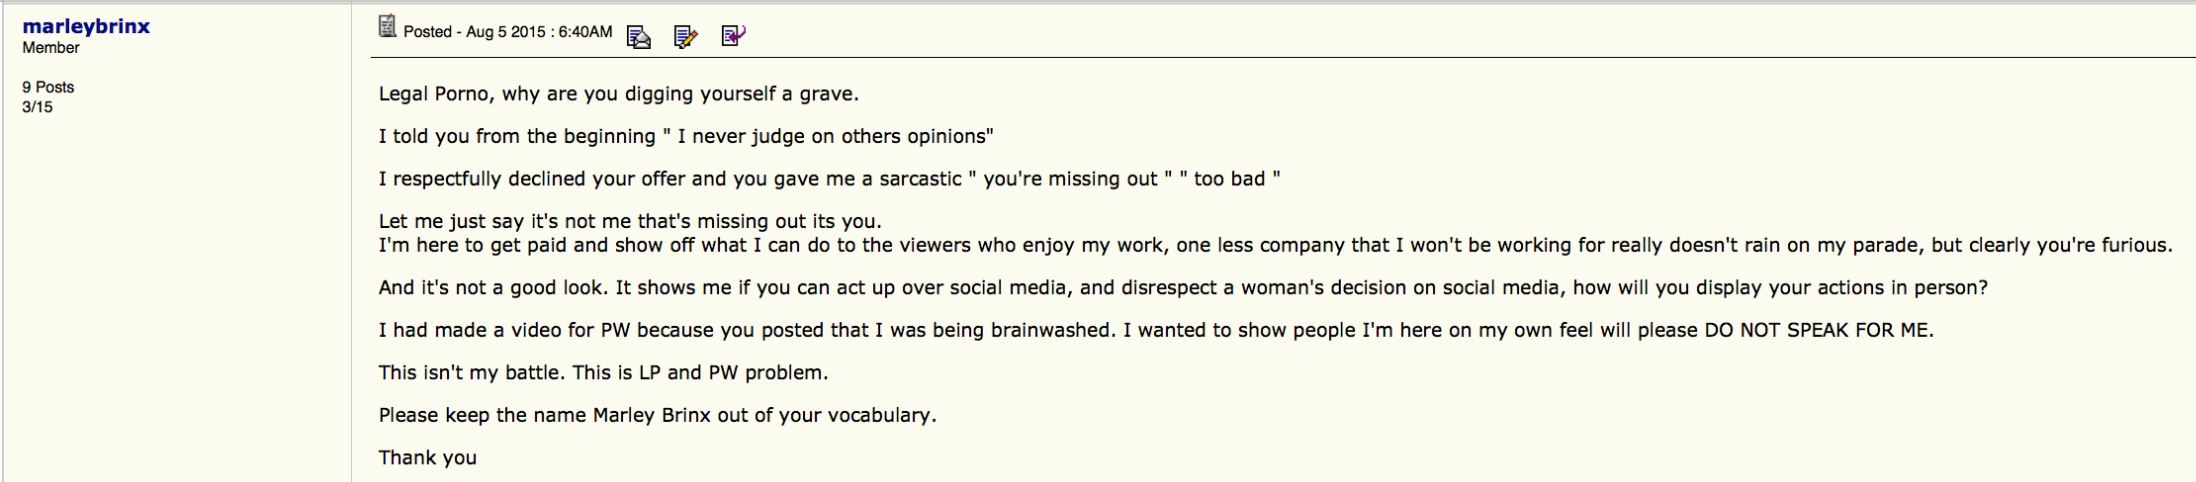The height and width of the screenshot is (482, 2196).
Task: Open the marleybrinx user profile link
Action: click(86, 27)
